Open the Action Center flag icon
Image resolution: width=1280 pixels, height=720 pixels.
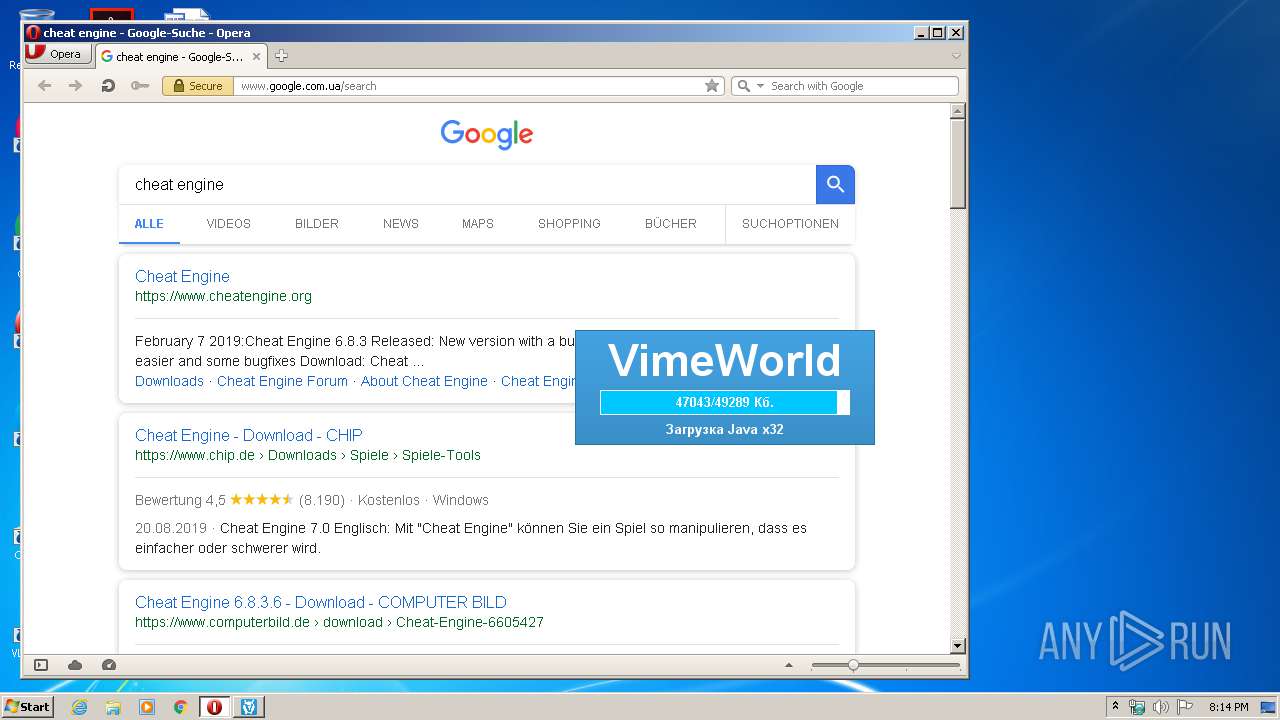click(x=1185, y=707)
